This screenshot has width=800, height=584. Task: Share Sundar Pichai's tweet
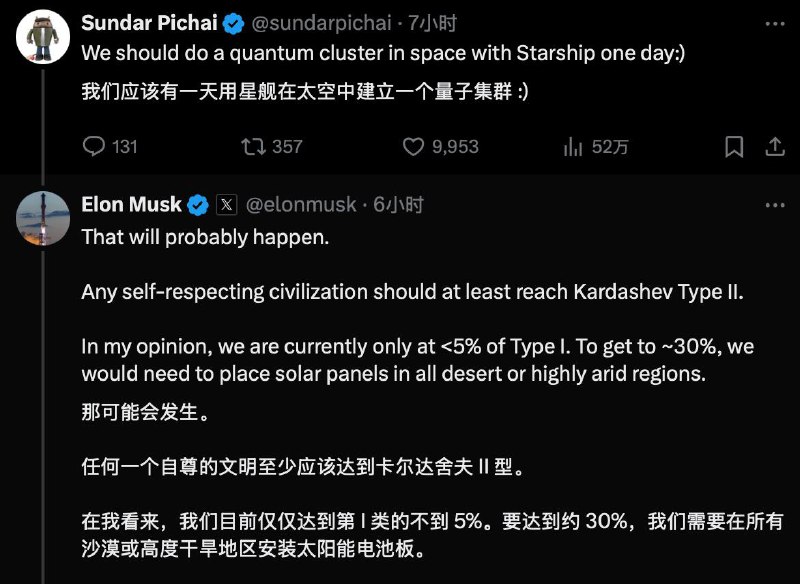click(774, 146)
